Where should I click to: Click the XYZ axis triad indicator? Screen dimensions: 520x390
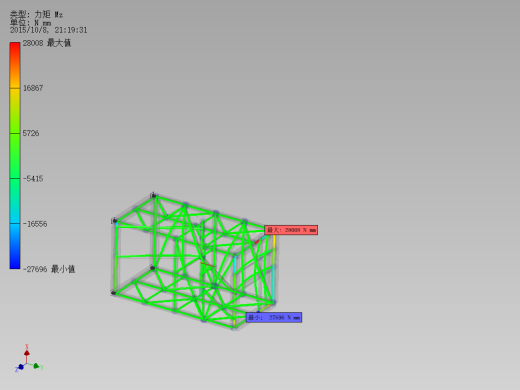(29, 358)
